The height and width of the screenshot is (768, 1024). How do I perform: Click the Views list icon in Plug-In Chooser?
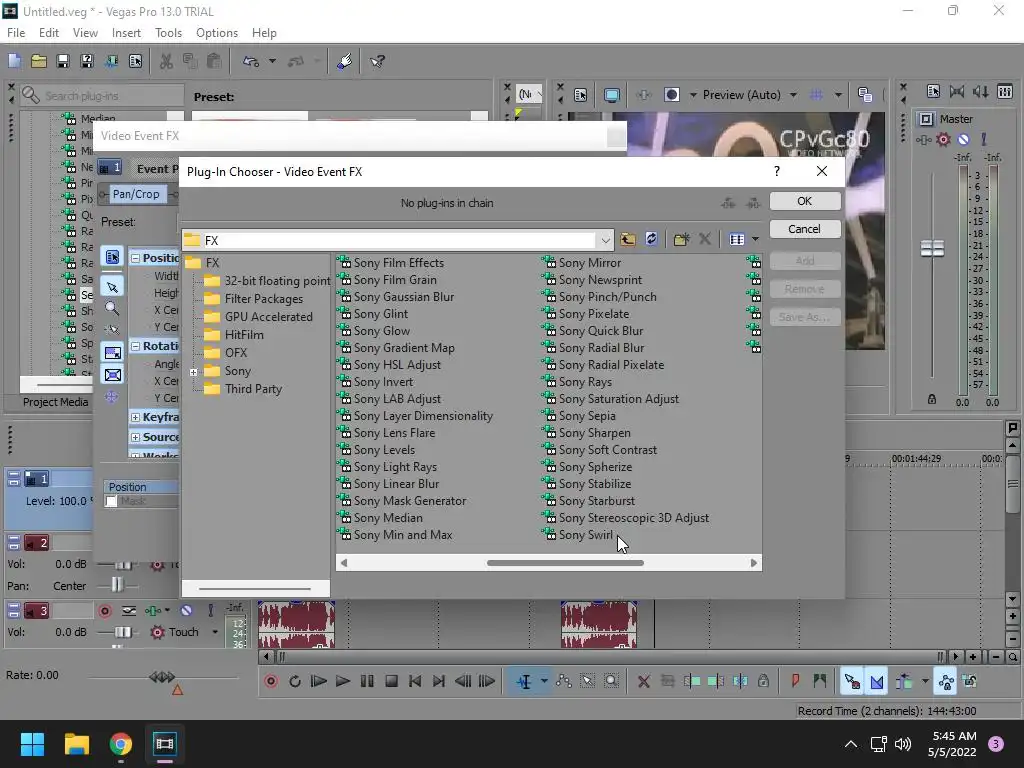737,239
